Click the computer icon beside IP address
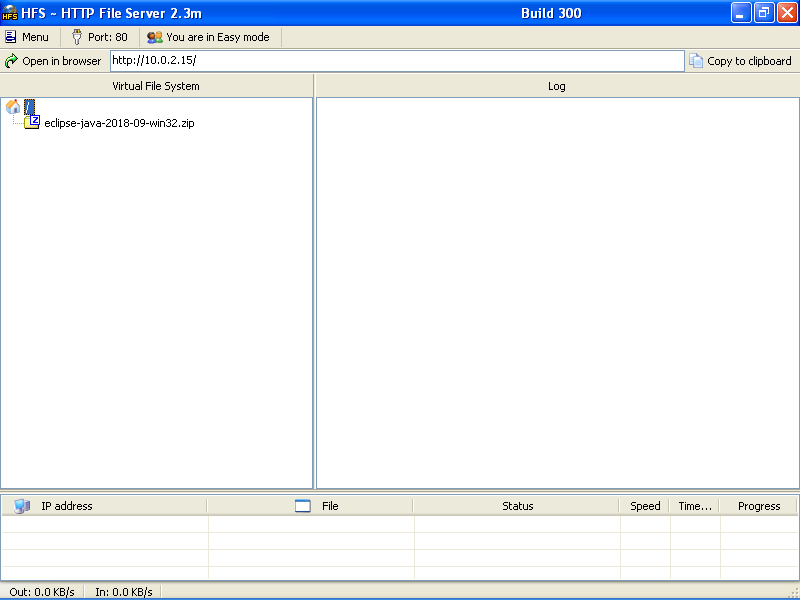 [22, 506]
